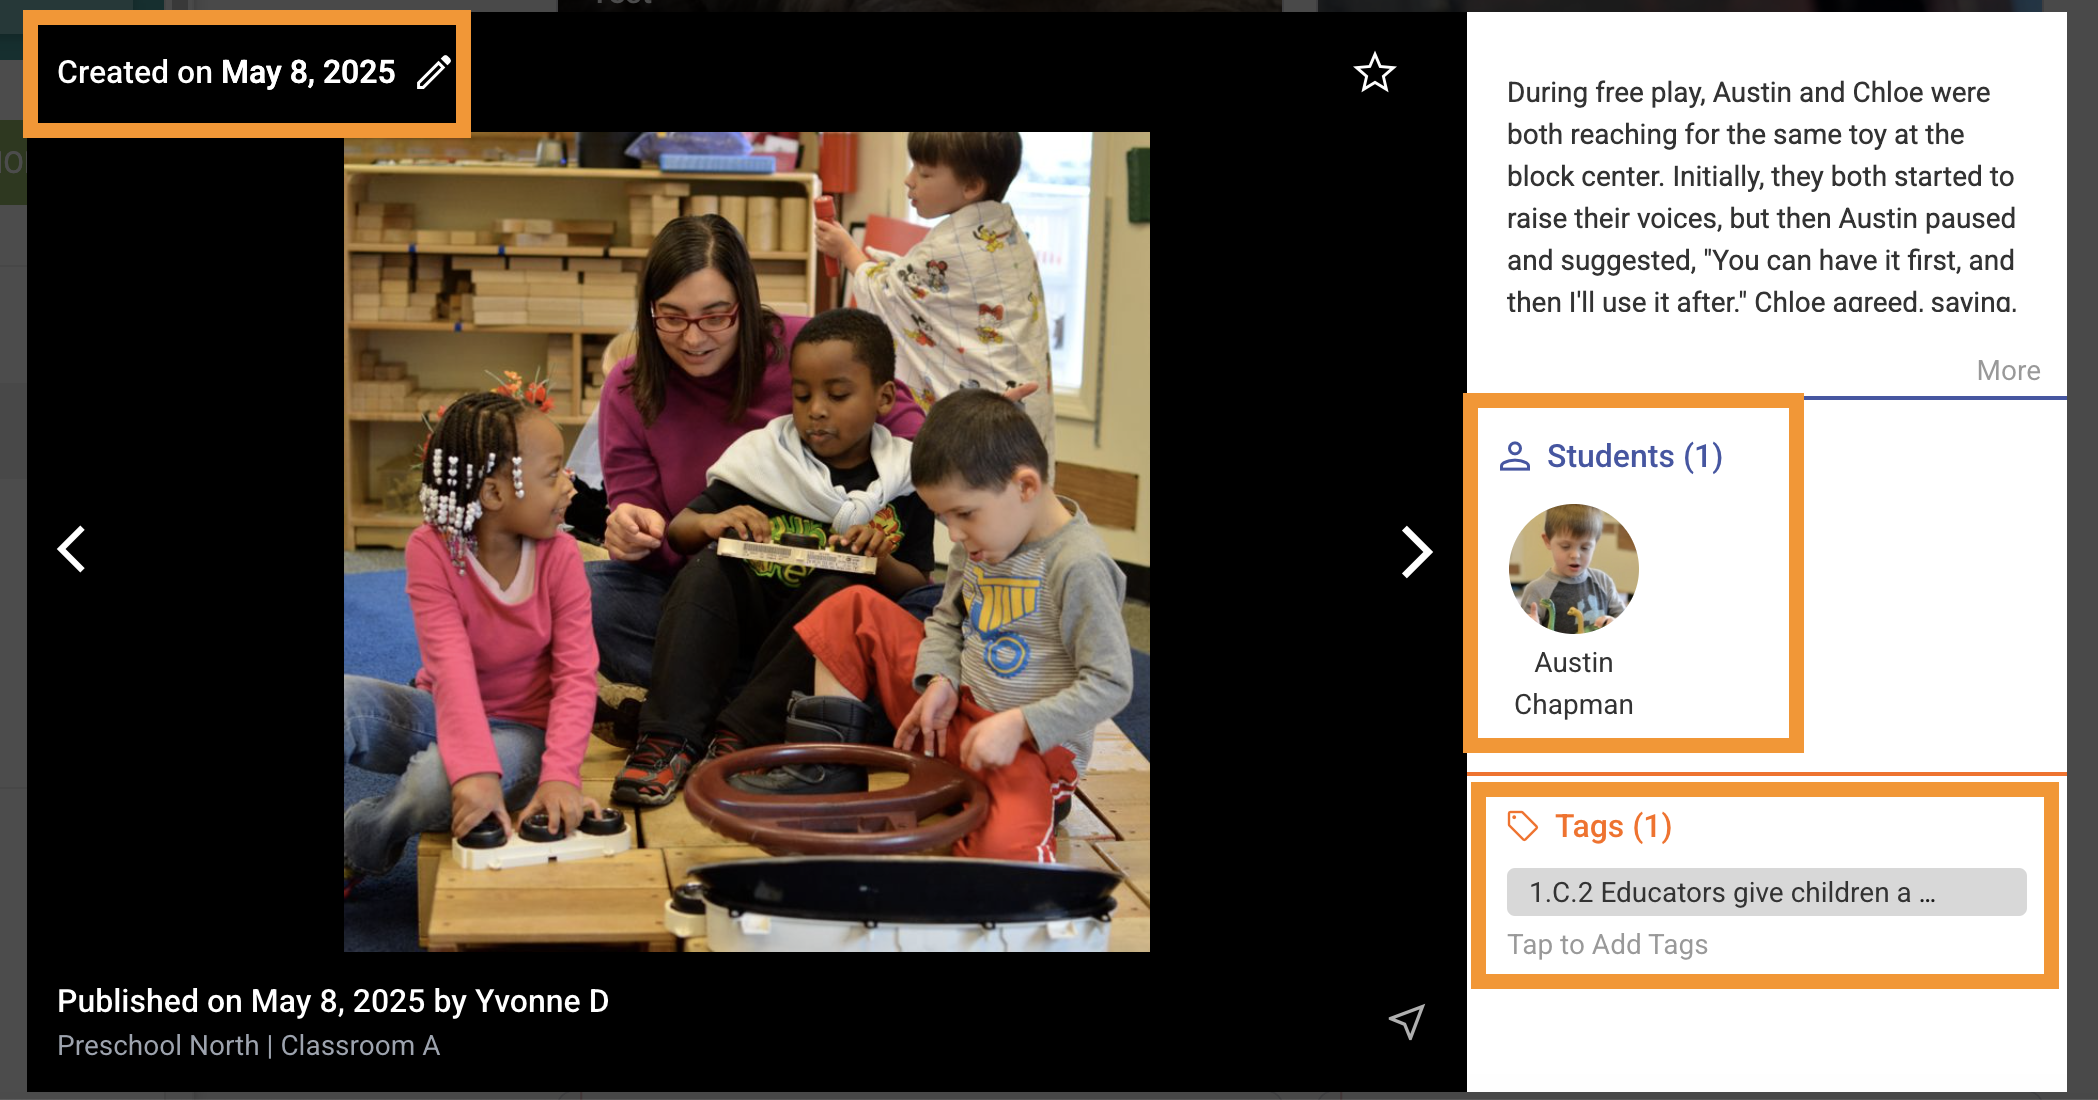Select the Students (1) heading
The width and height of the screenshot is (2098, 1100).
point(1634,456)
